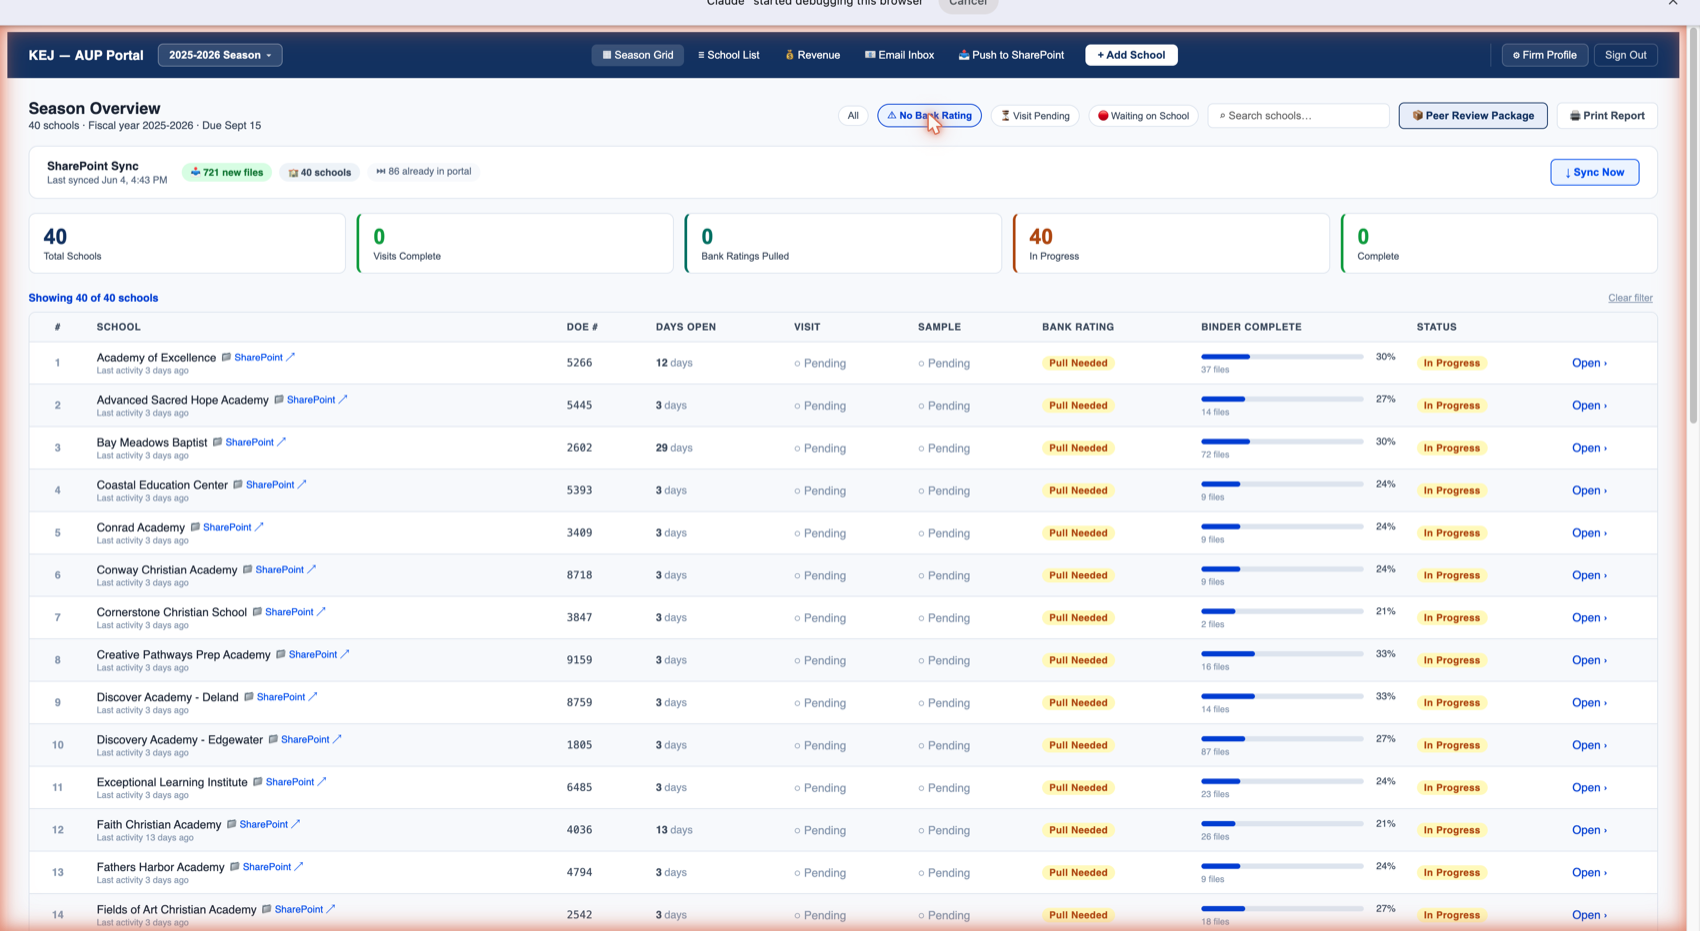
Task: Toggle the Visit Pending filter
Action: point(1035,116)
